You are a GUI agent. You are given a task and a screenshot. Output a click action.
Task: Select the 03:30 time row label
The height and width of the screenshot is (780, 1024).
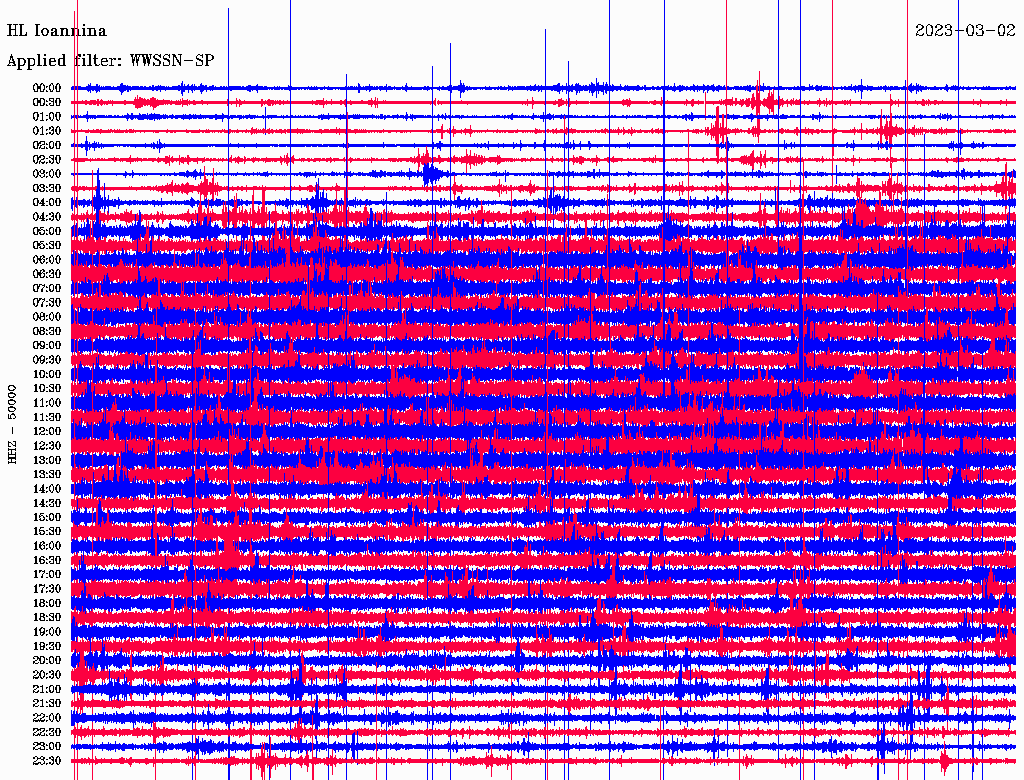pos(47,188)
